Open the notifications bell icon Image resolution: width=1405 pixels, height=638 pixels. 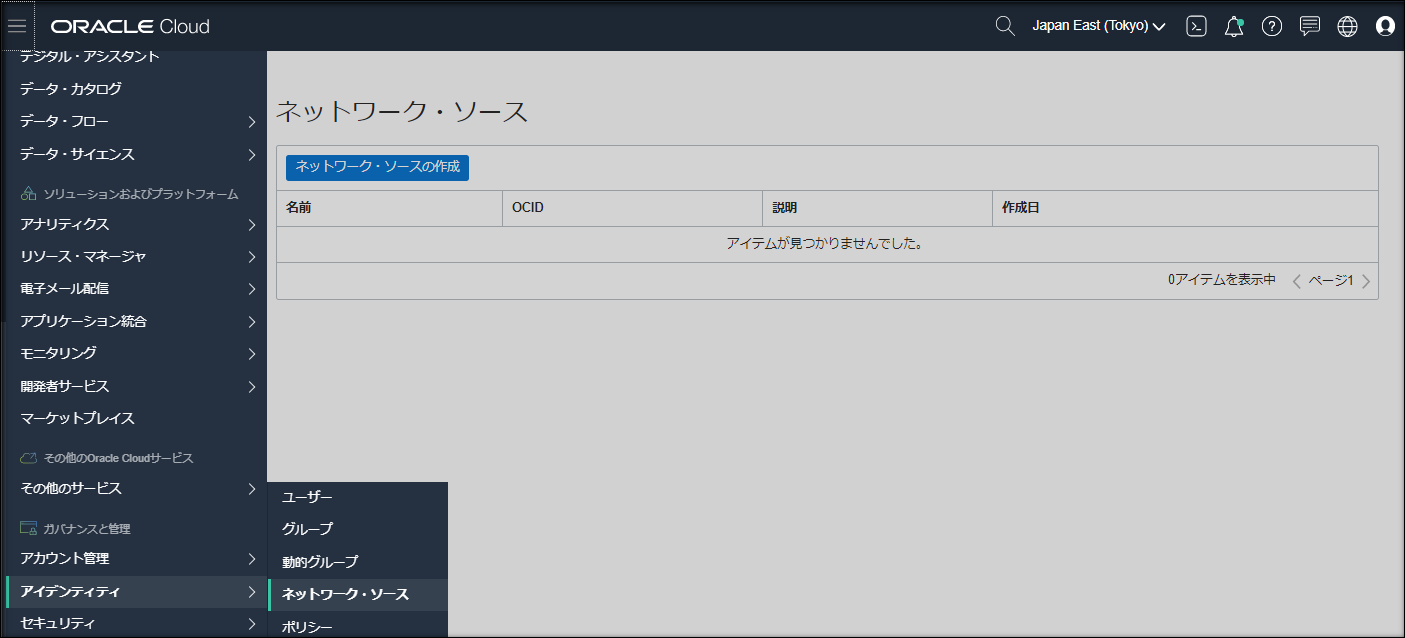click(1234, 26)
